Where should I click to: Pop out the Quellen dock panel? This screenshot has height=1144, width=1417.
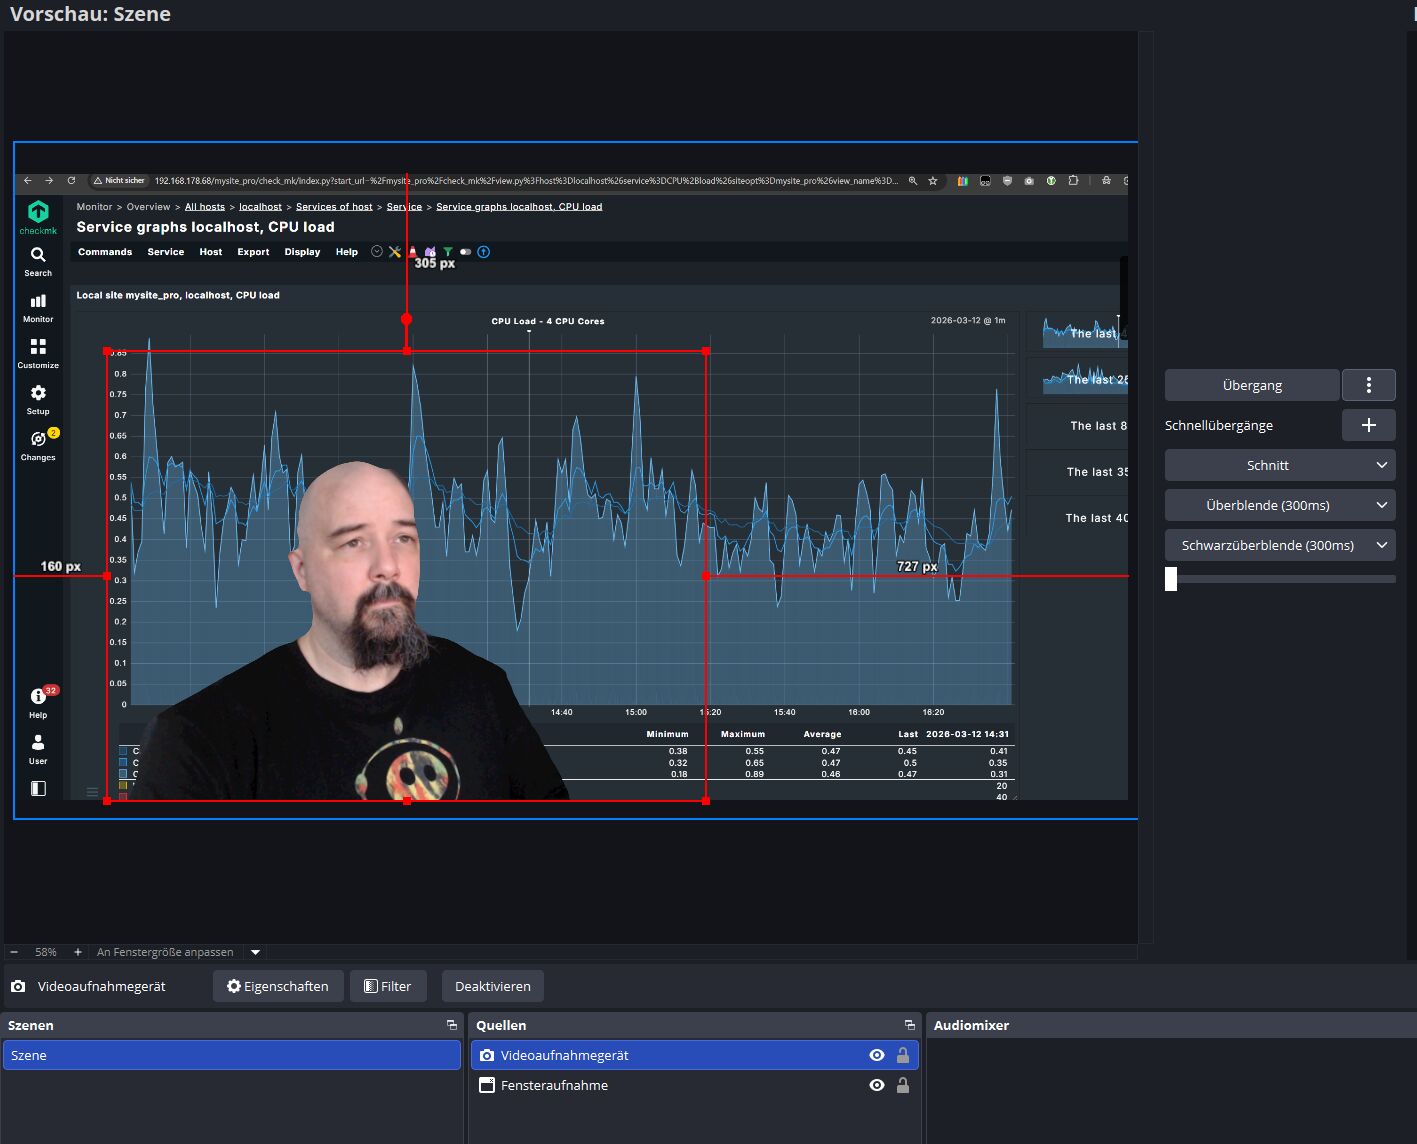[x=909, y=1025]
